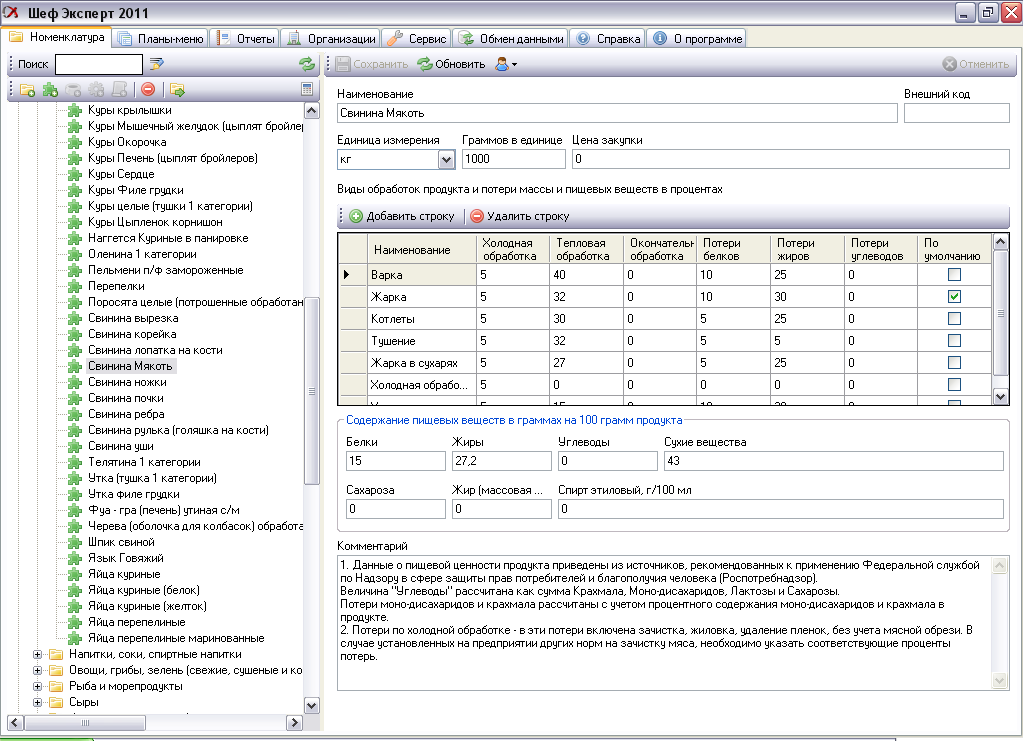Image resolution: width=1023 pixels, height=741 pixels.
Task: Click the tree vertical scrollbar thumb
Action: pyautogui.click(x=312, y=391)
